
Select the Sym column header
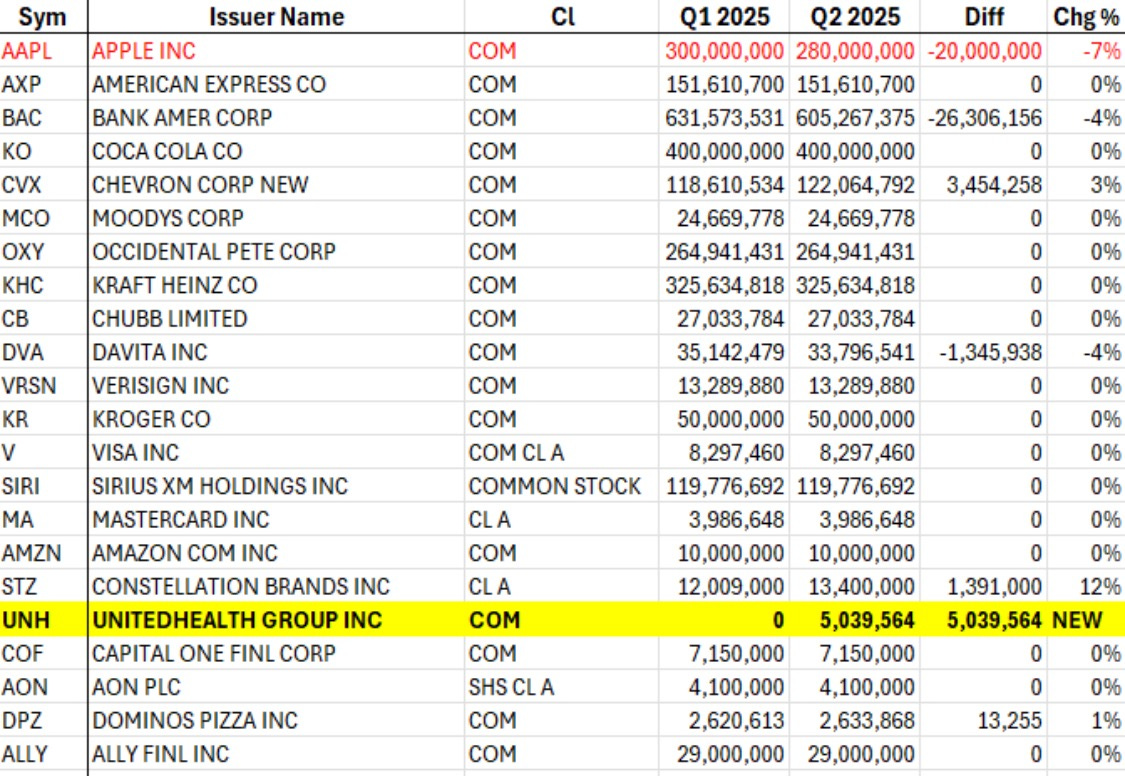[x=42, y=16]
